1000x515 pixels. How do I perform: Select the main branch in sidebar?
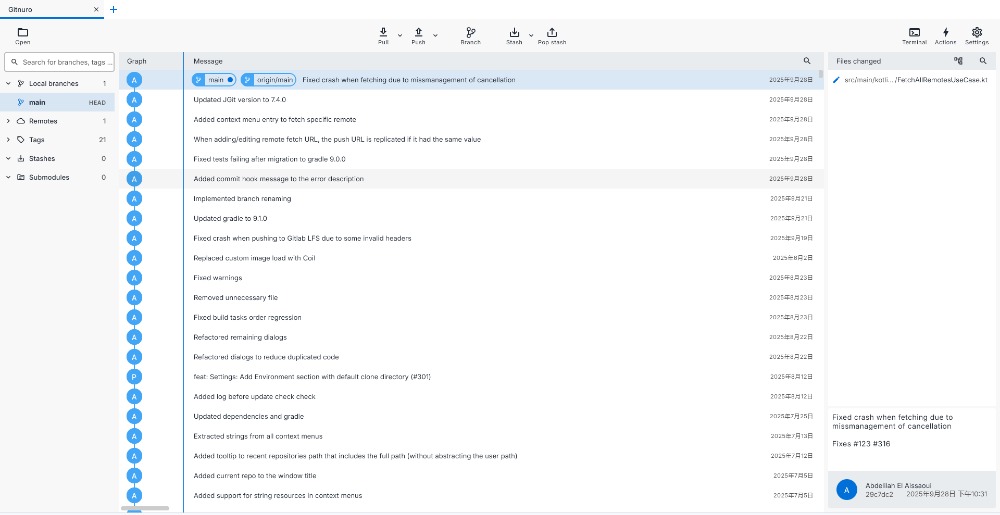(37, 102)
